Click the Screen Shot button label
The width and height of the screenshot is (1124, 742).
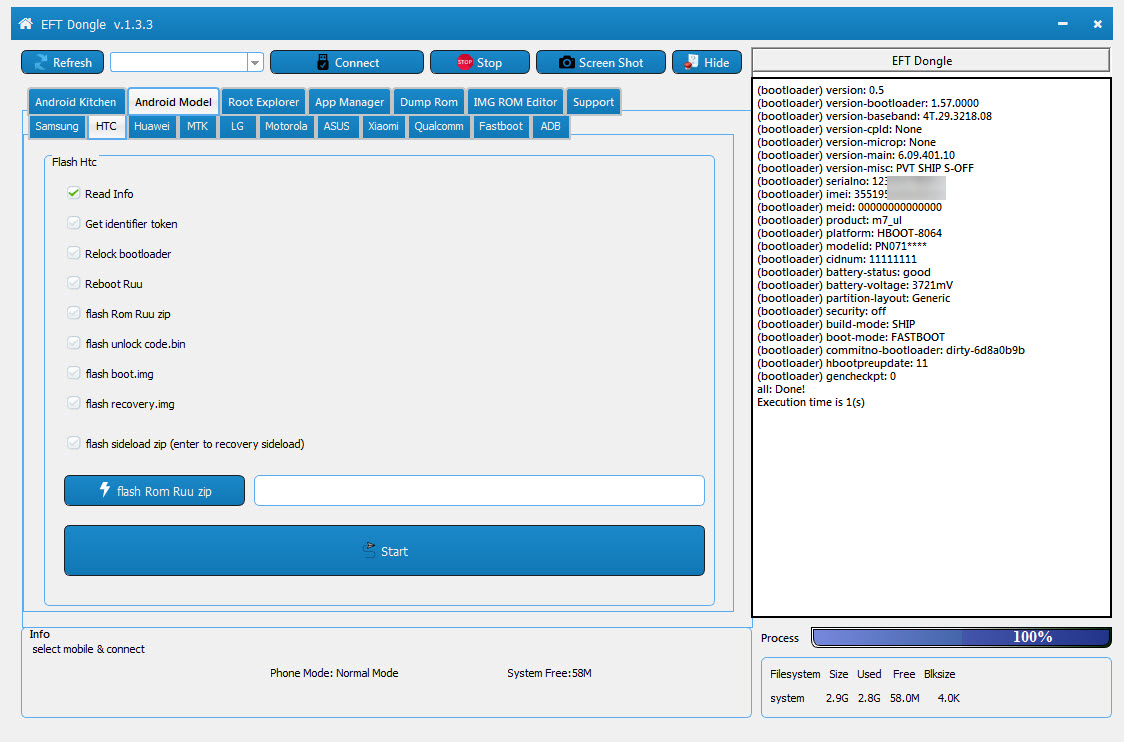point(611,62)
